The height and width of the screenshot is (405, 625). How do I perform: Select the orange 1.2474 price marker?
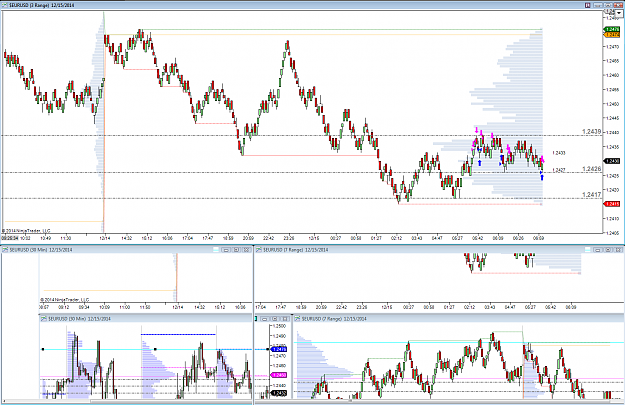(612, 35)
